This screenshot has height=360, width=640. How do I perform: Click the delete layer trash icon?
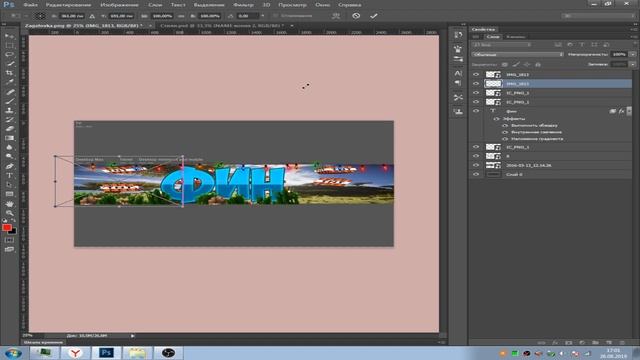pyautogui.click(x=622, y=342)
